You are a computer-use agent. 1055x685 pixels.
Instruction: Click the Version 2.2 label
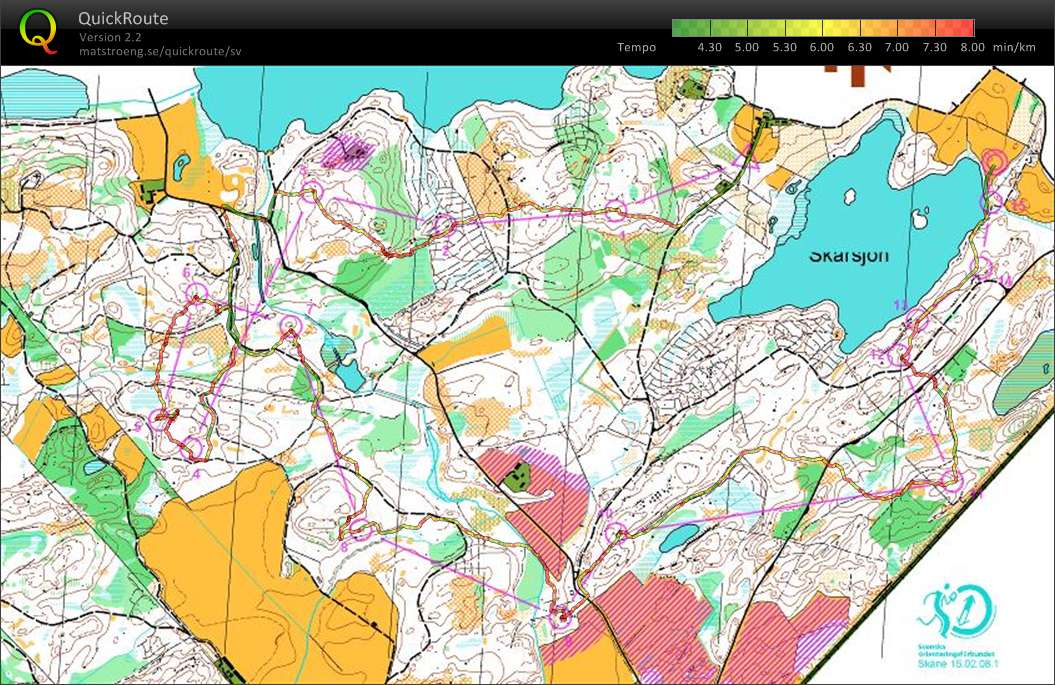click(x=110, y=37)
